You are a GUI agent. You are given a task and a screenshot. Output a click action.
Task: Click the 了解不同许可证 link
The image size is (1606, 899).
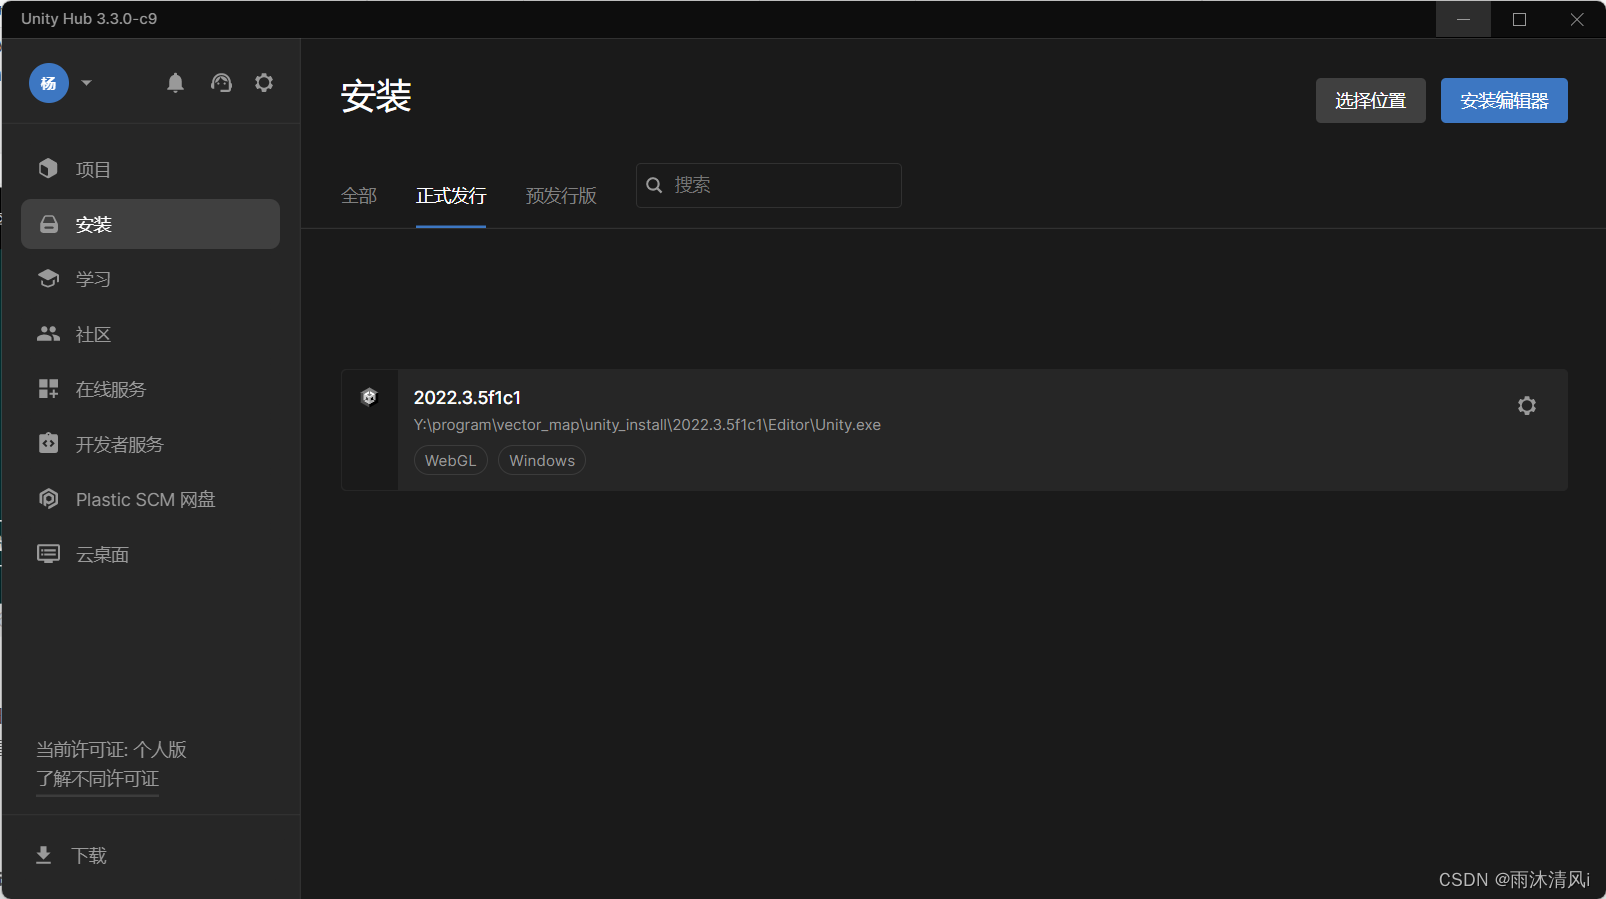pos(98,779)
